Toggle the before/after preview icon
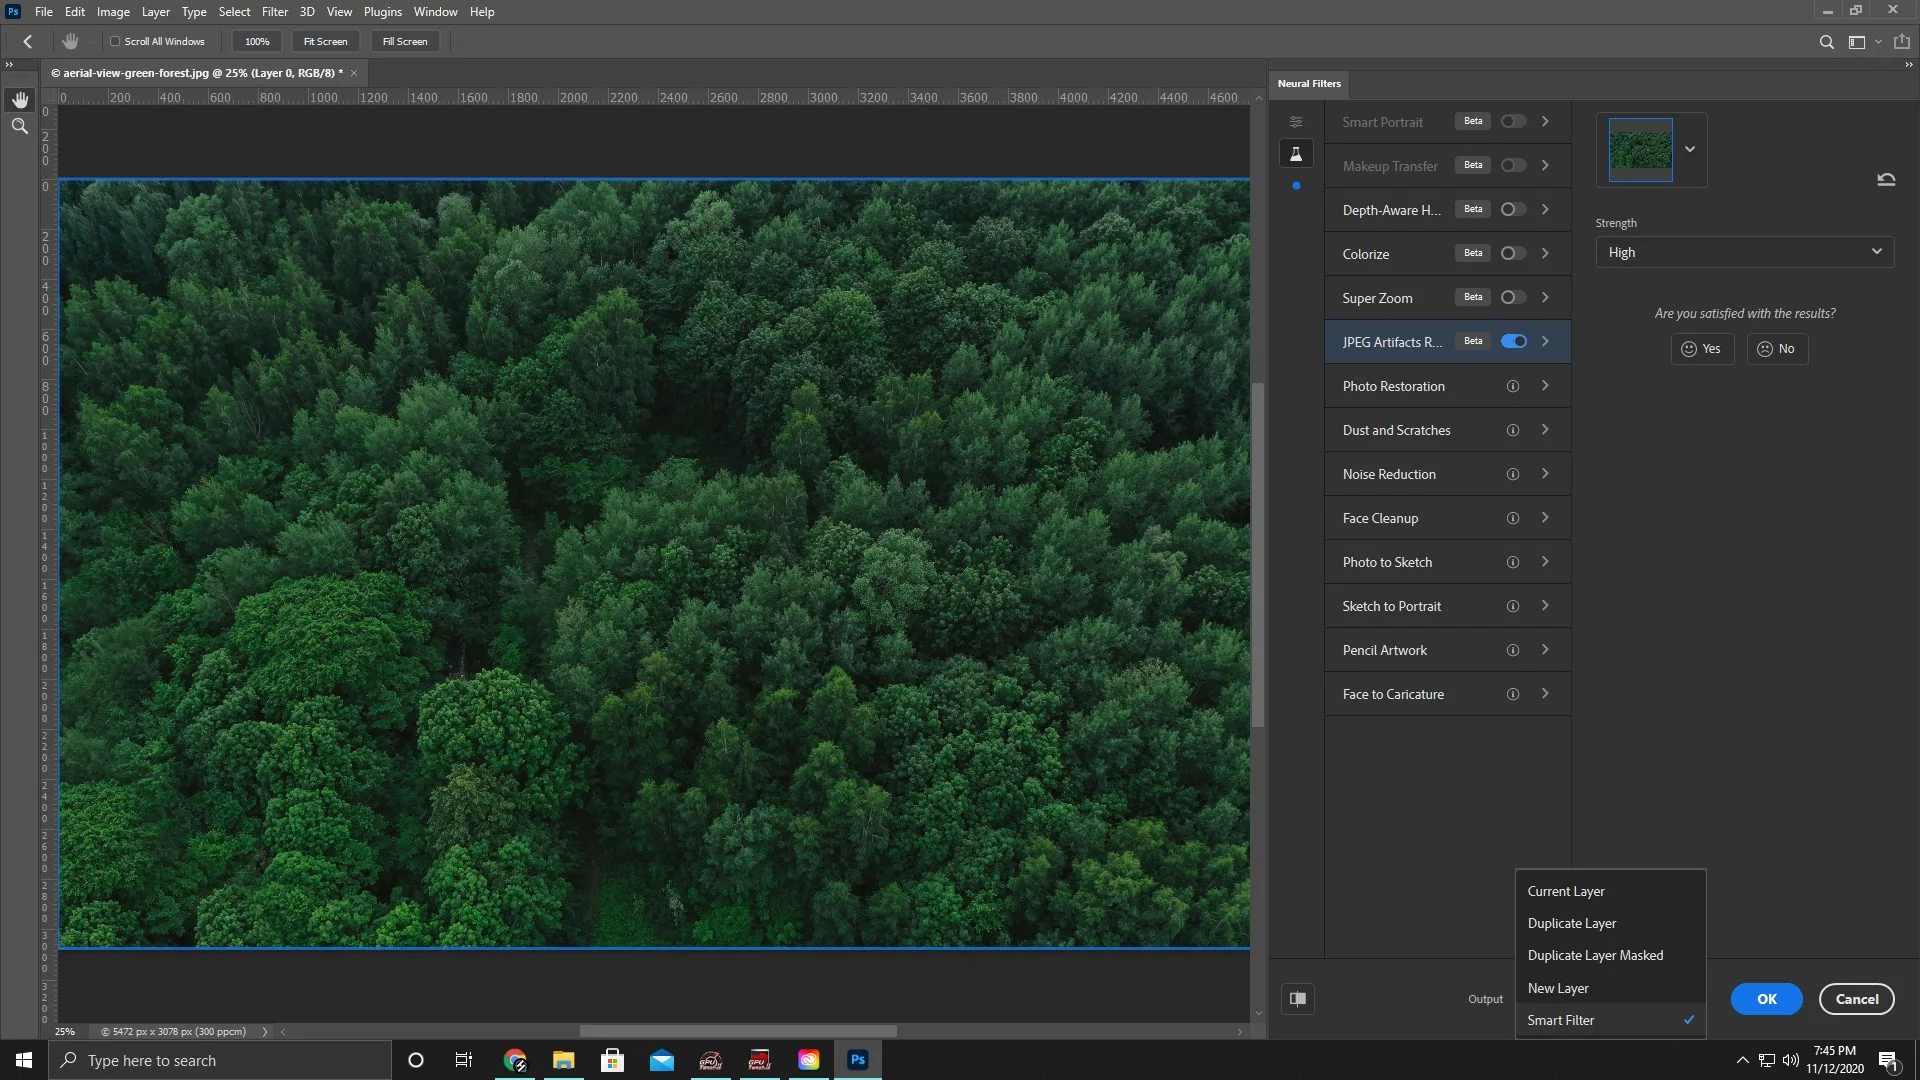The image size is (1920, 1080). pos(1298,999)
